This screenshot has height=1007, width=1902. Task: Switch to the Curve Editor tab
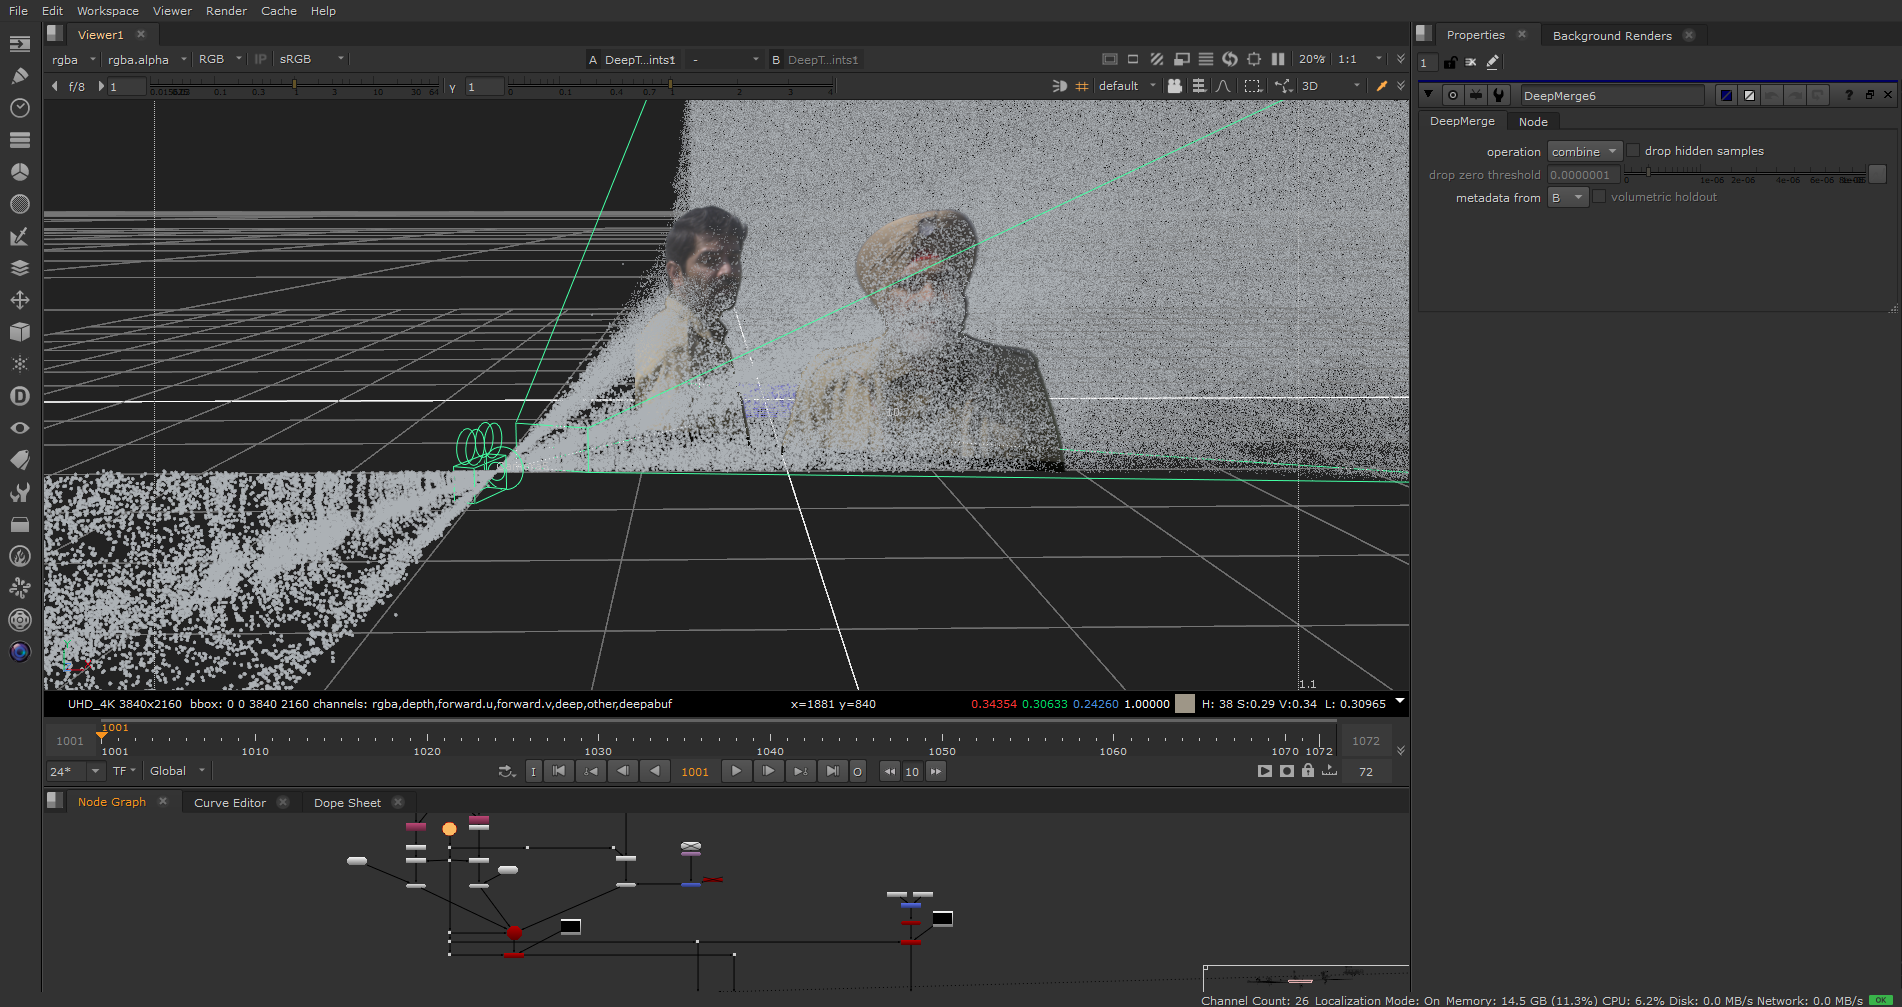[x=230, y=803]
